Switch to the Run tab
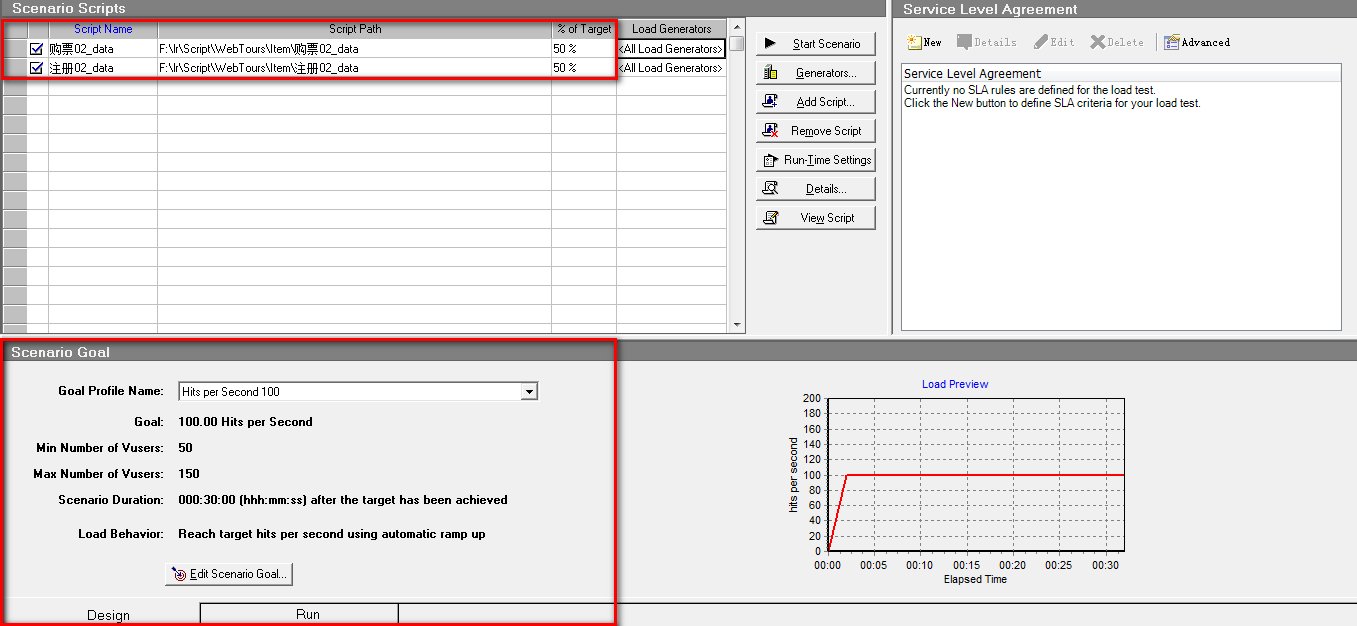The height and width of the screenshot is (626, 1357). tap(308, 614)
